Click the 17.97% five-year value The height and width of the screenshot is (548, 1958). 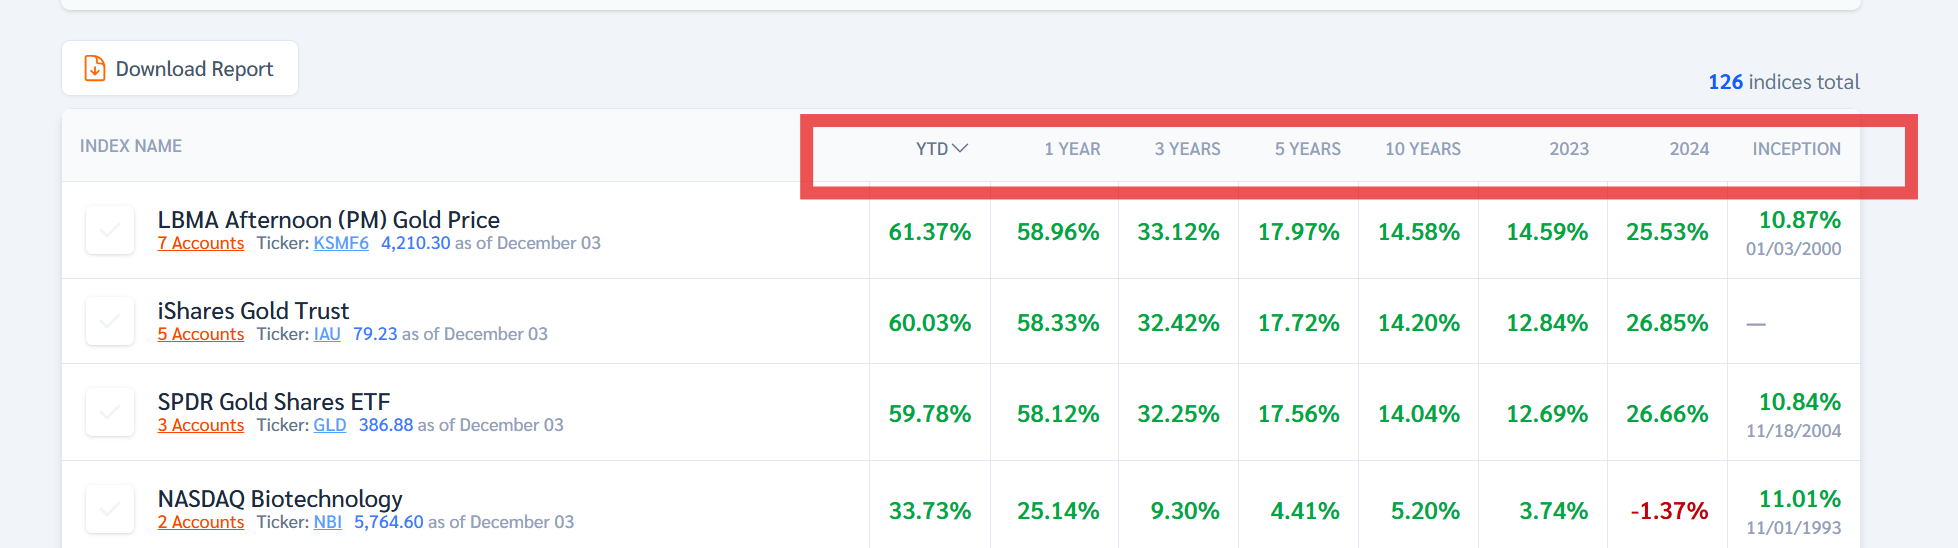(x=1298, y=232)
